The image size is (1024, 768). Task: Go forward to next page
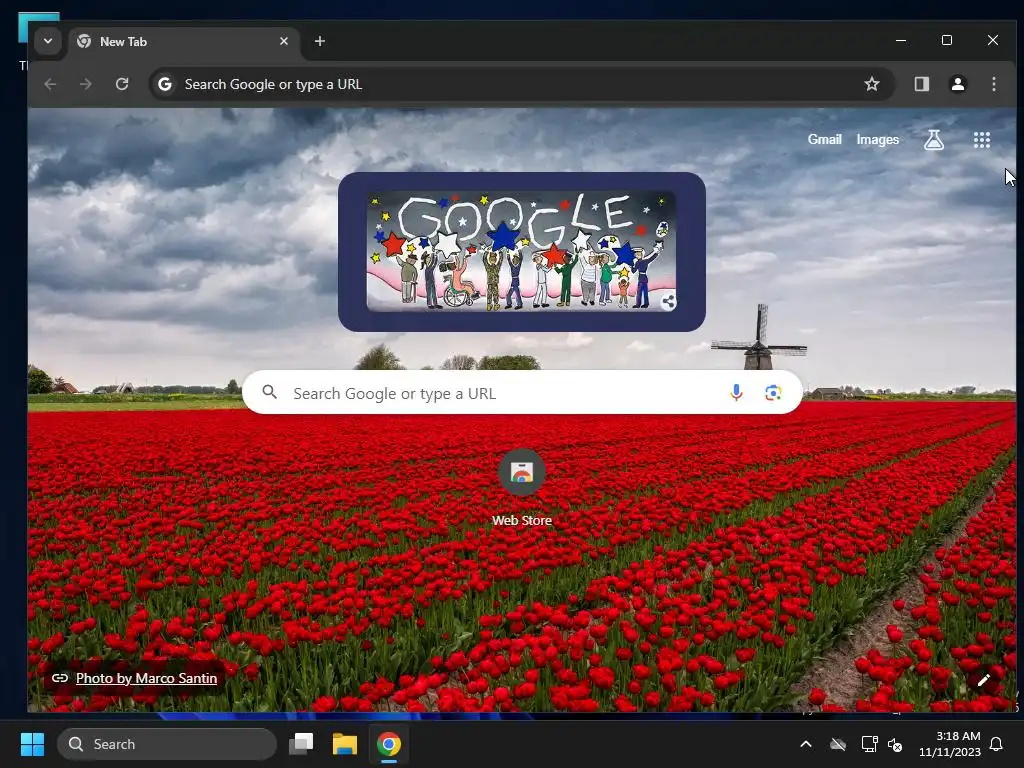click(x=86, y=84)
